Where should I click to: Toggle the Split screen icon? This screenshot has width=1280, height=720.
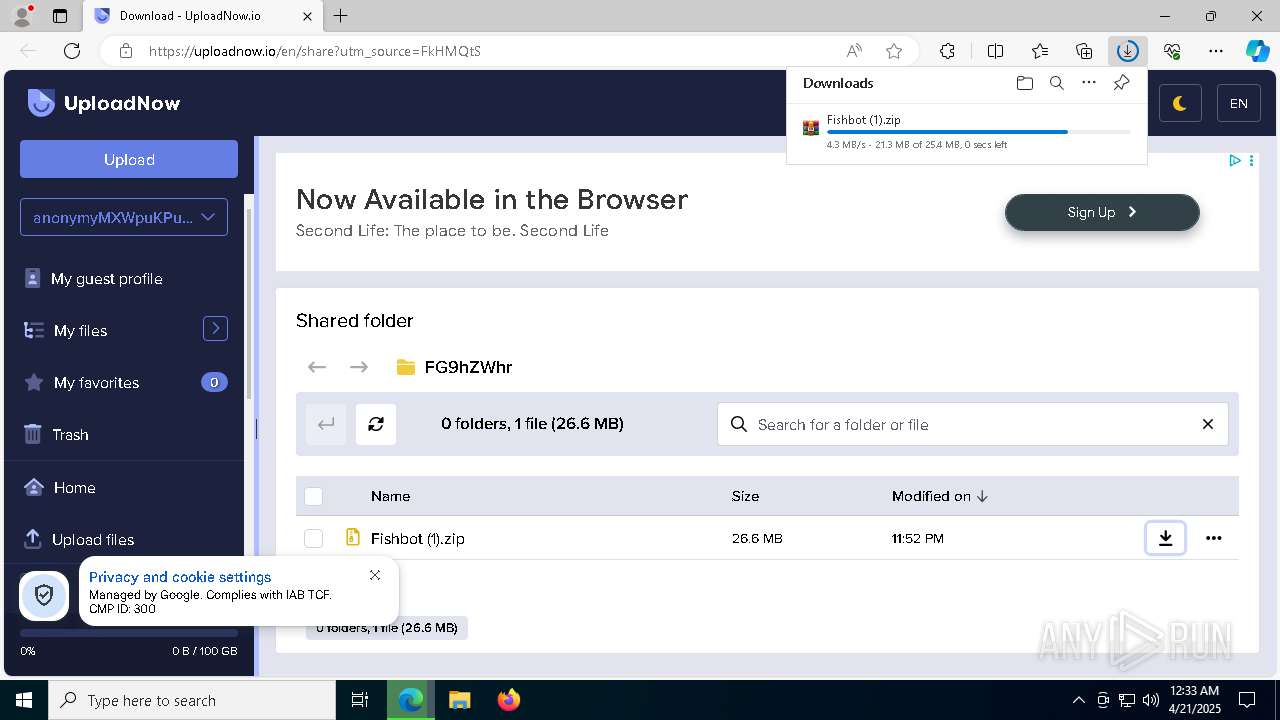995,51
